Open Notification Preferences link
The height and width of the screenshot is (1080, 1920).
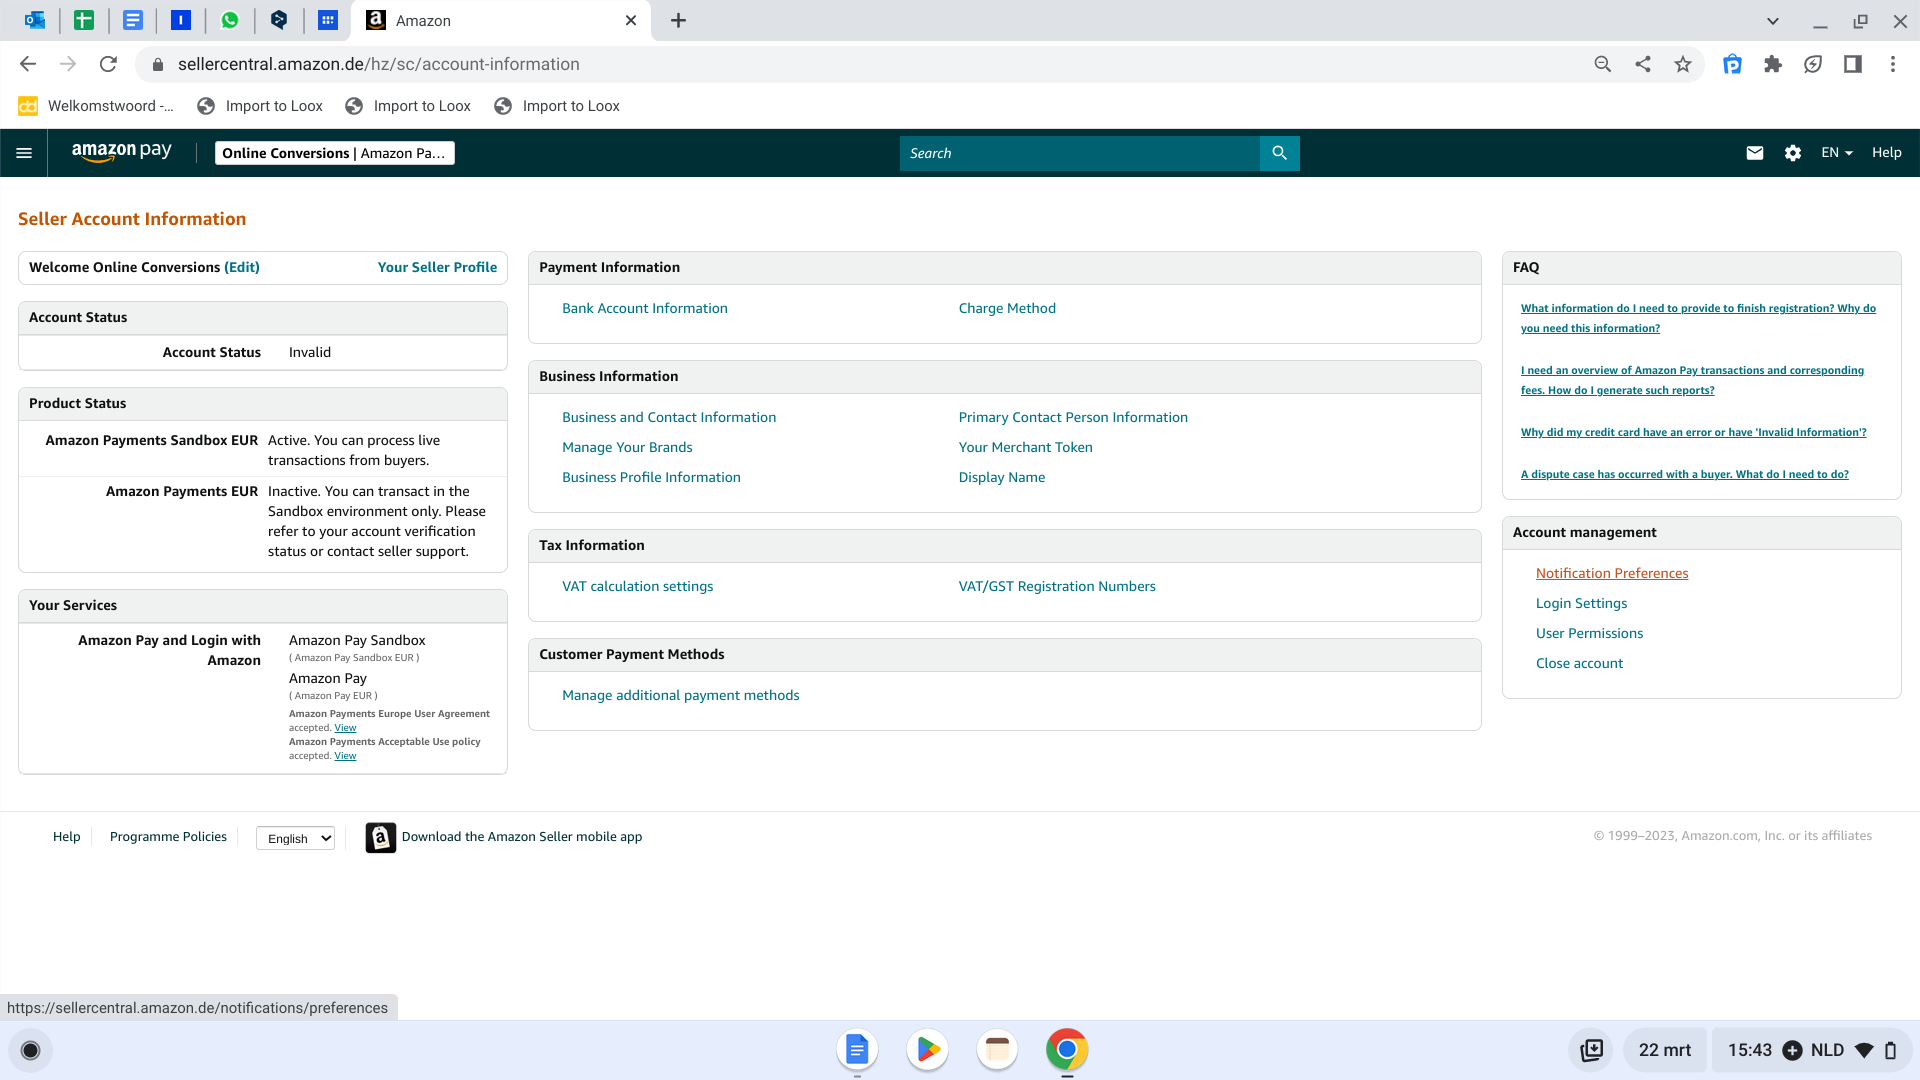point(1611,573)
